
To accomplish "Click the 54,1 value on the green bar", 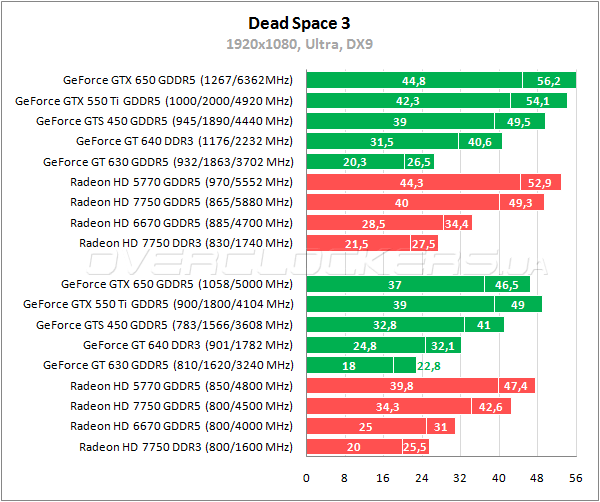I will pyautogui.click(x=538, y=101).
